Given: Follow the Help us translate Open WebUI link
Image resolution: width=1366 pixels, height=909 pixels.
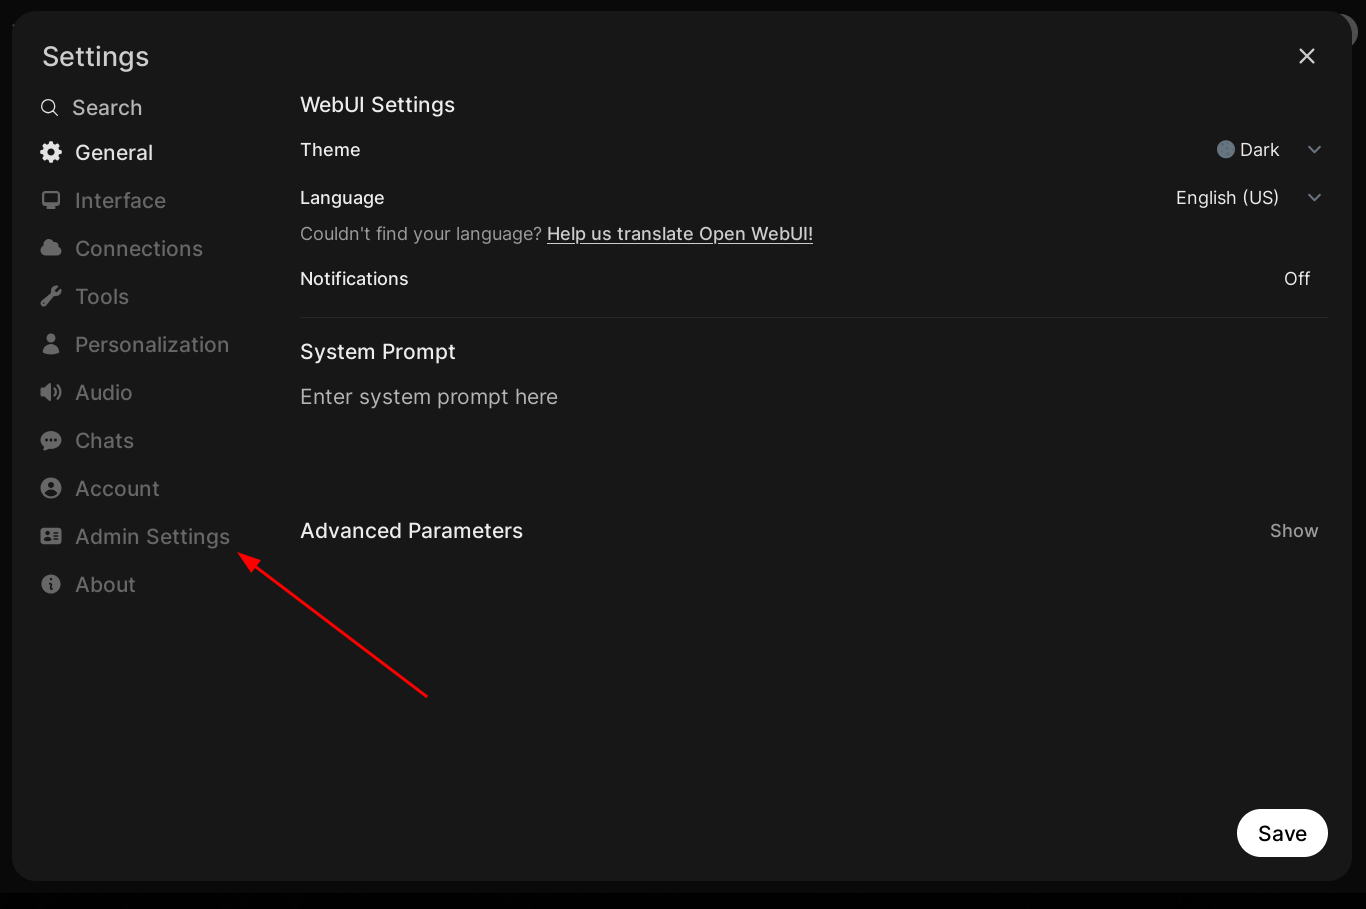Looking at the screenshot, I should coord(679,234).
